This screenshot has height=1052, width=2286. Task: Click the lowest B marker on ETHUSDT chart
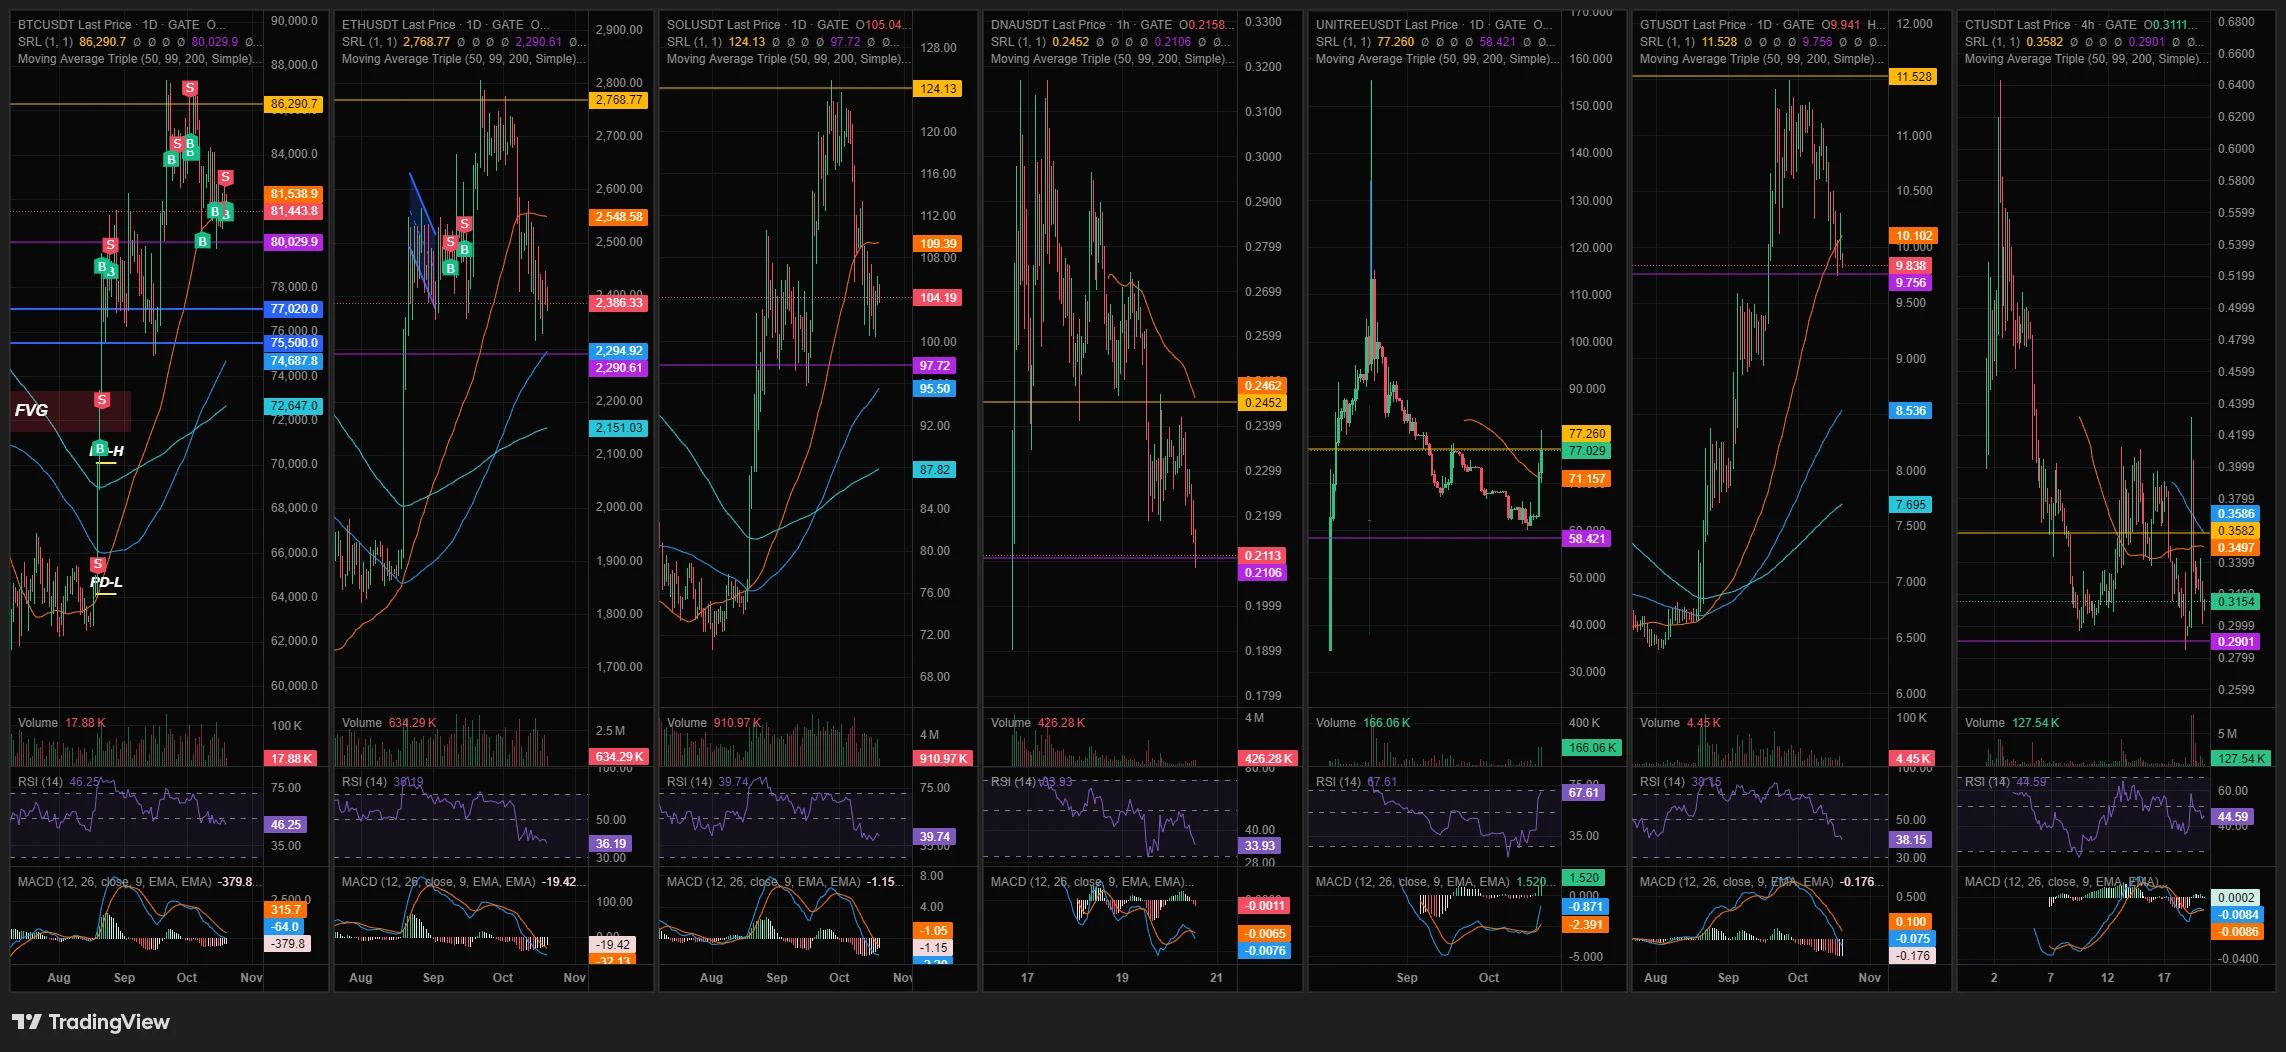click(x=450, y=268)
